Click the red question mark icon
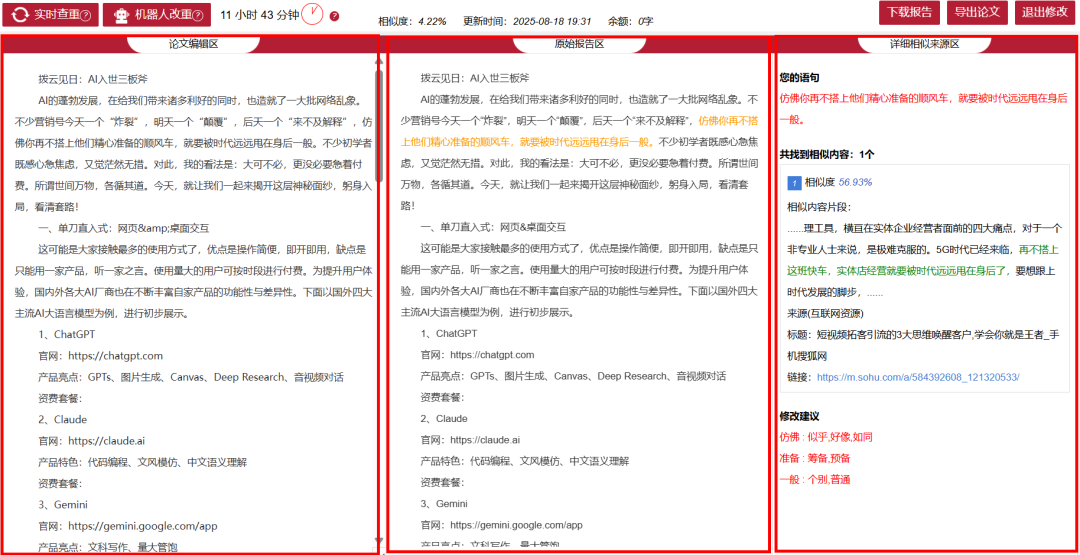The width and height of the screenshot is (1080, 555). [x=334, y=16]
